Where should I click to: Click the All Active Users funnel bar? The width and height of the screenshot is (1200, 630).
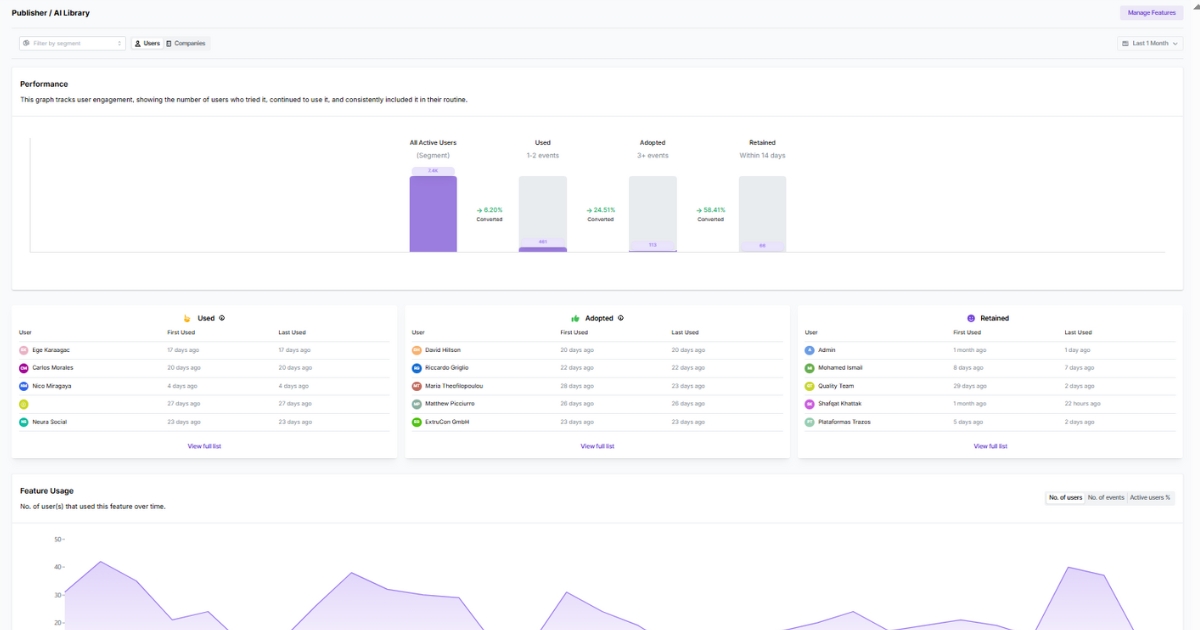(434, 210)
